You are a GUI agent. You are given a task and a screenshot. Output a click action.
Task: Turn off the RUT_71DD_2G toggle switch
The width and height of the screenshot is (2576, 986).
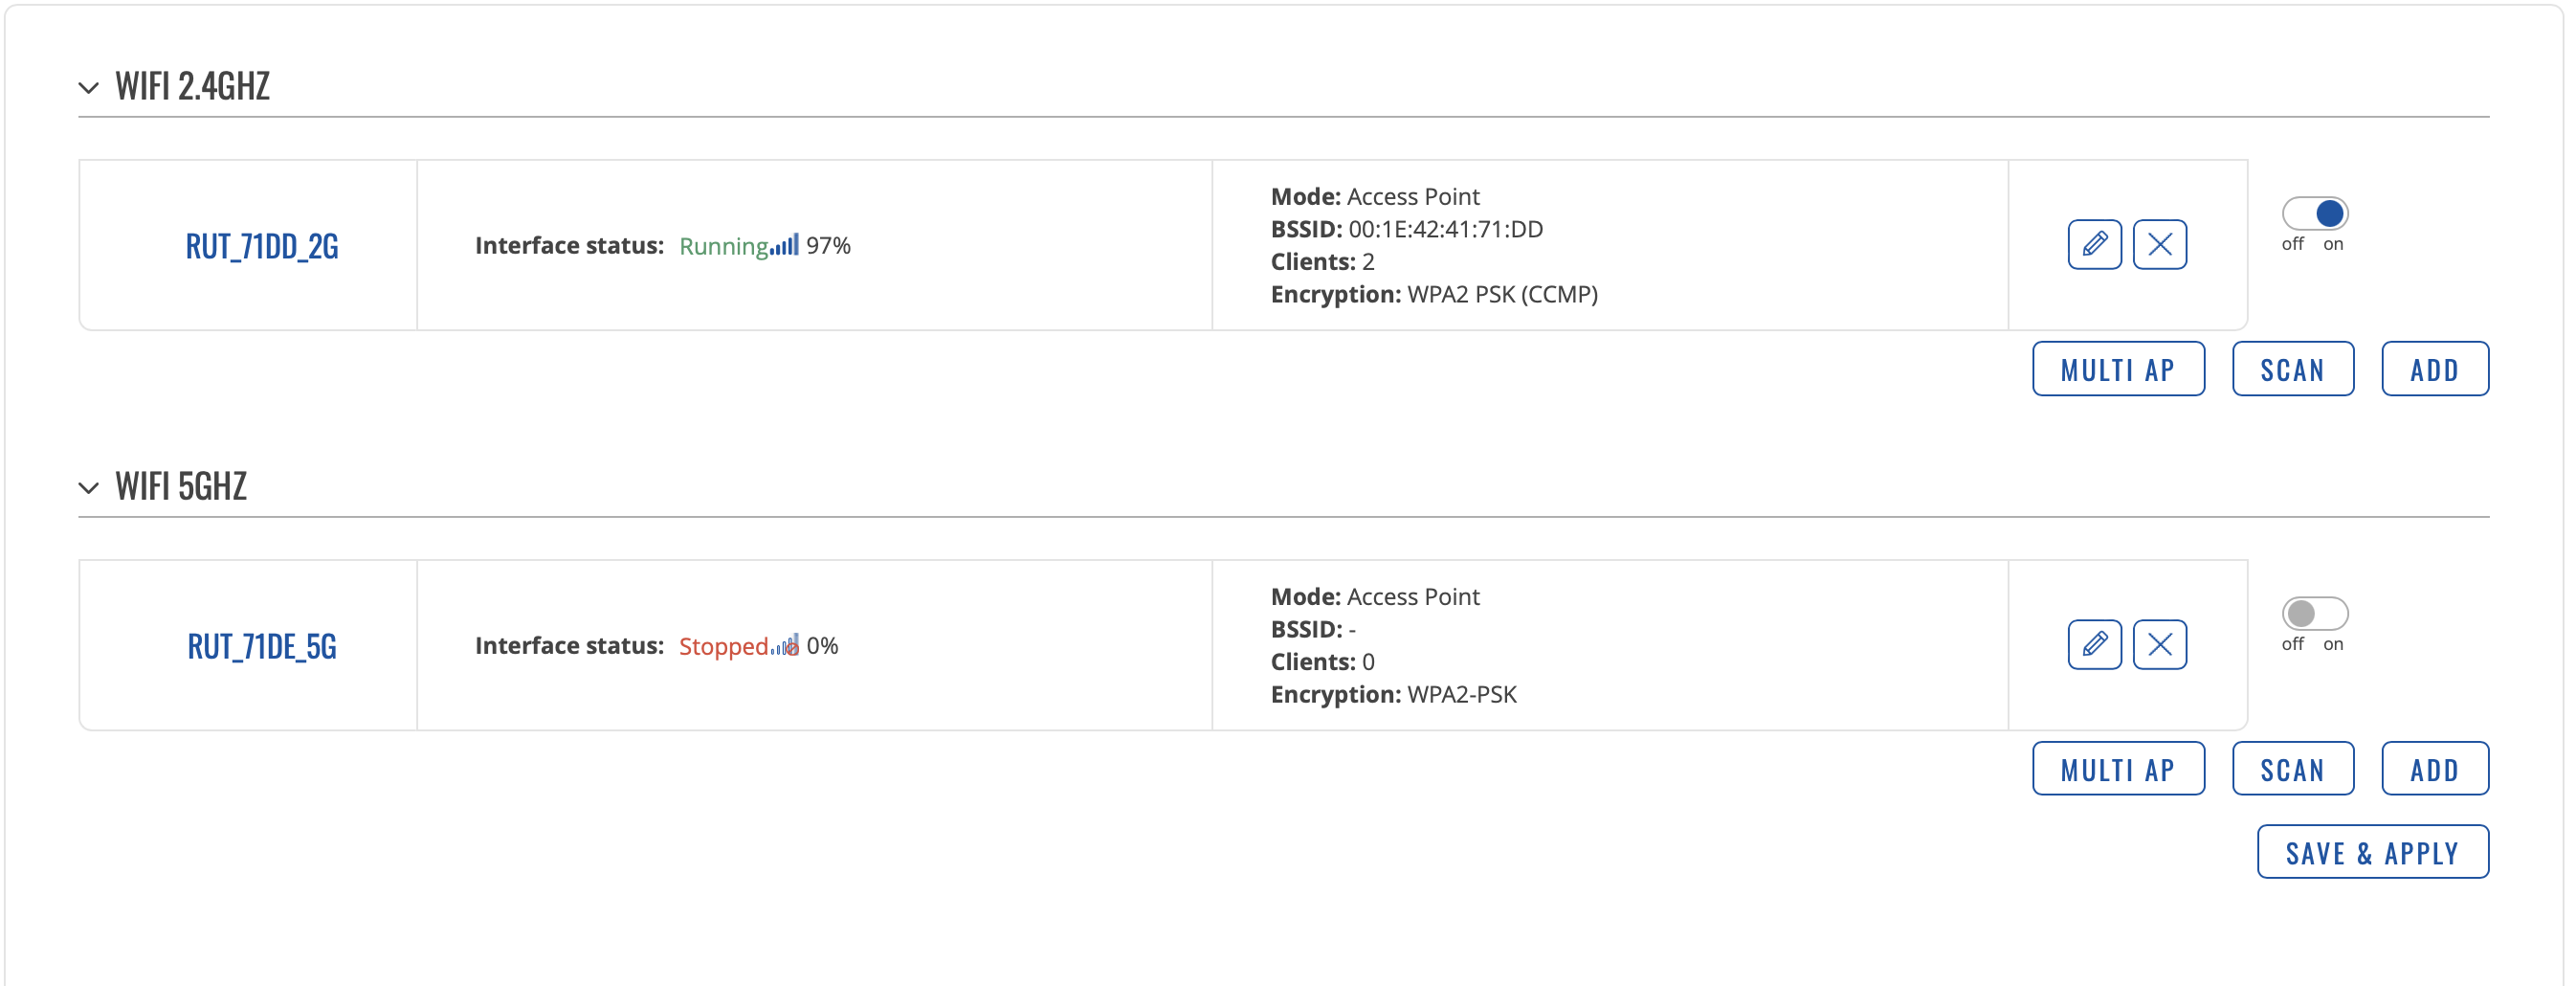(2314, 213)
